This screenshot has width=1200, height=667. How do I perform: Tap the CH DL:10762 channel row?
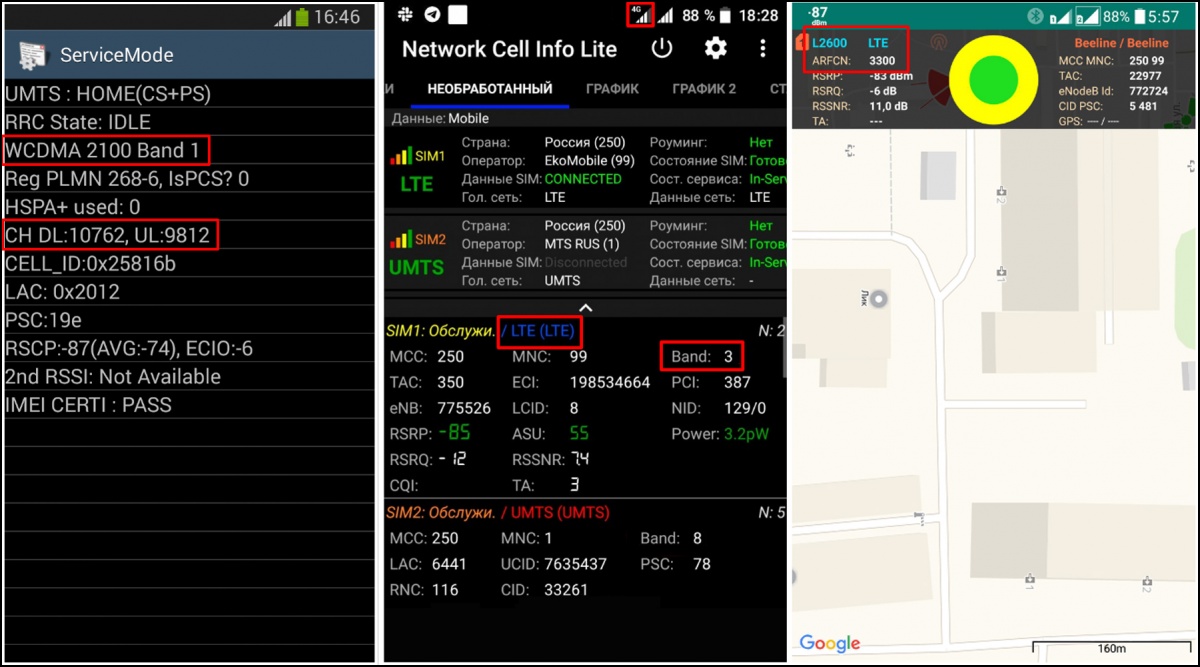point(111,236)
